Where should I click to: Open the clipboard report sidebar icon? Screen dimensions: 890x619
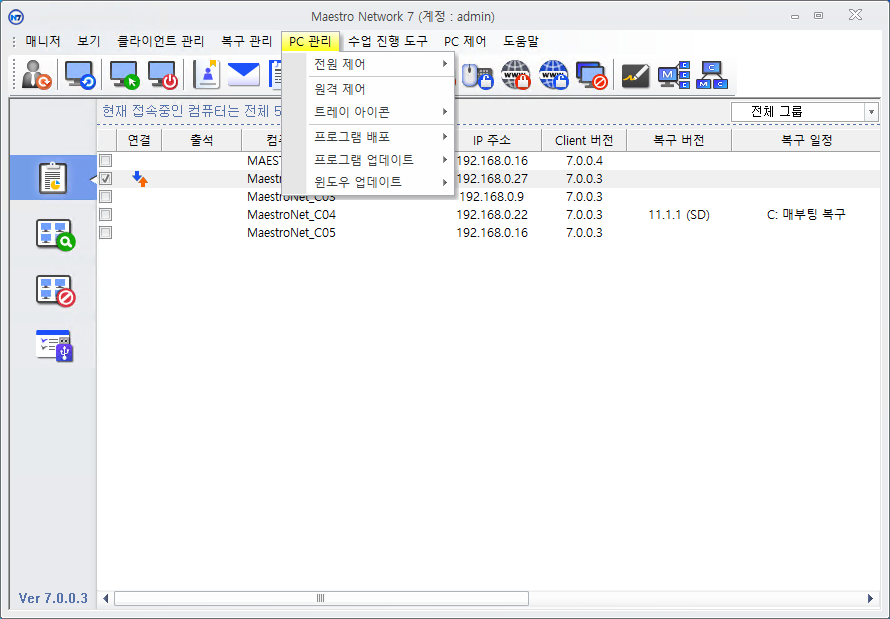(x=52, y=178)
